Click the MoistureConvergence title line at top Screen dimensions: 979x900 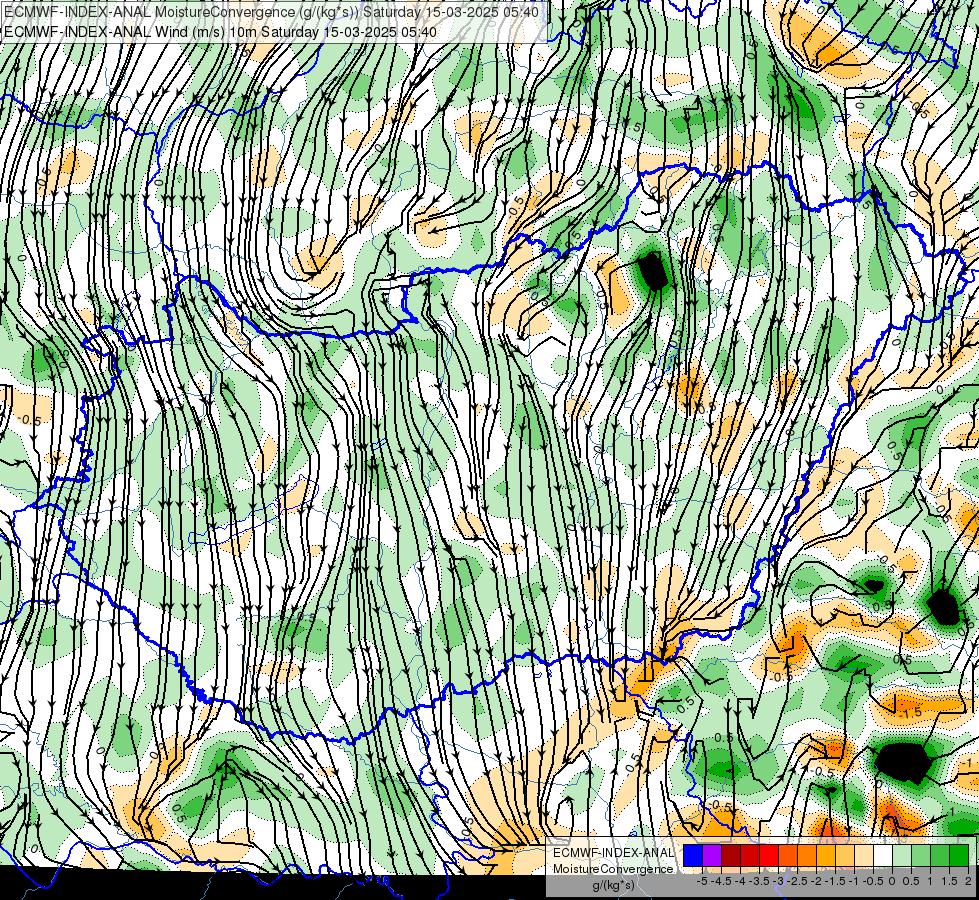[271, 12]
